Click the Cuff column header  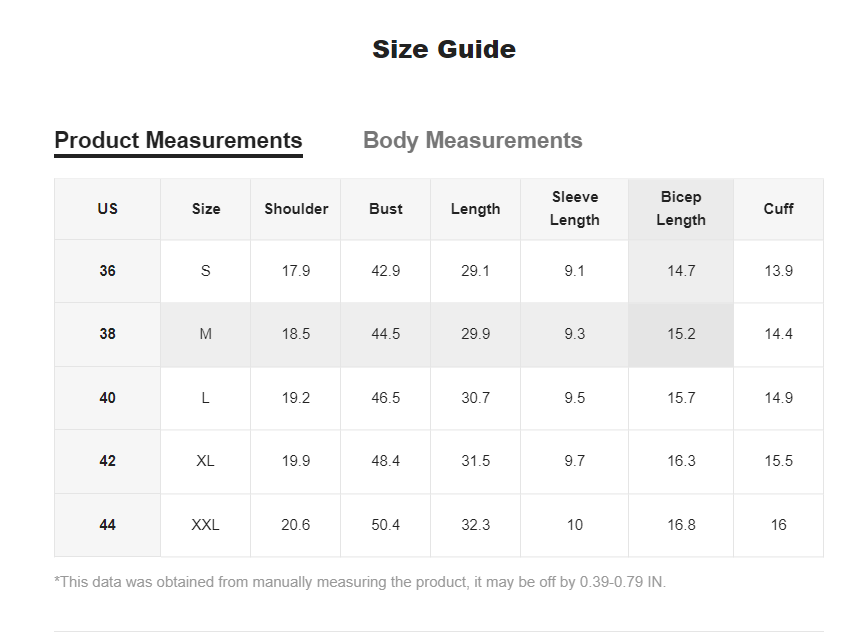coord(779,209)
